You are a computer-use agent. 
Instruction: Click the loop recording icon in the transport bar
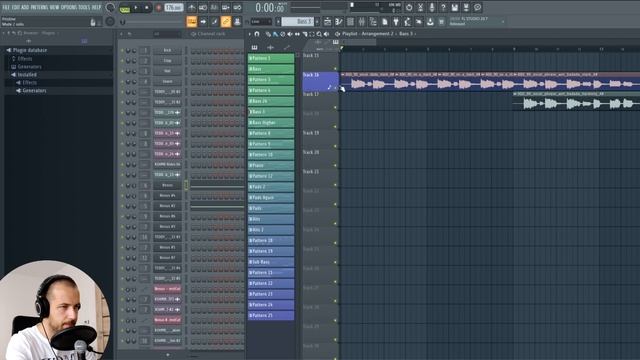point(237,7)
